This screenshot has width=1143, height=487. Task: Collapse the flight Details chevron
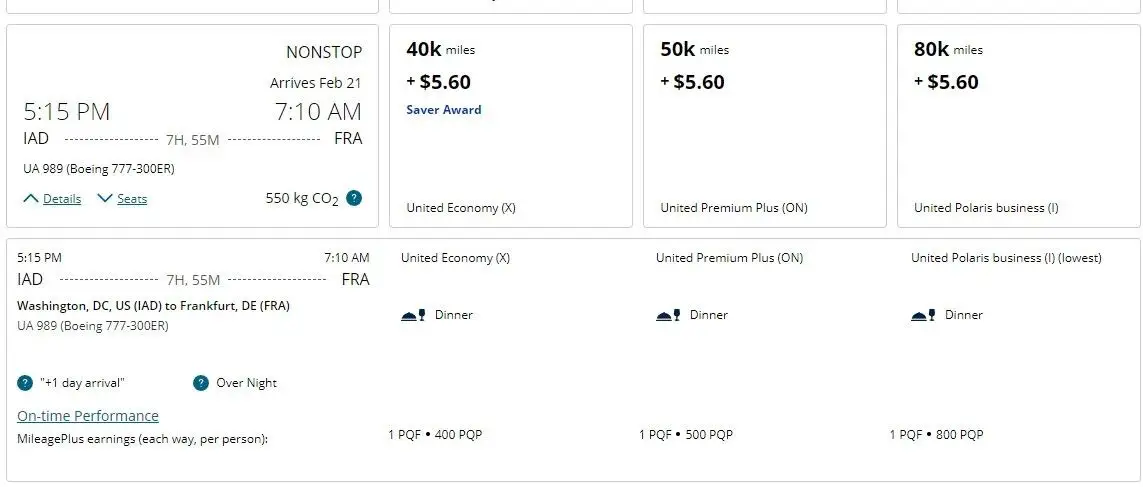(31, 198)
